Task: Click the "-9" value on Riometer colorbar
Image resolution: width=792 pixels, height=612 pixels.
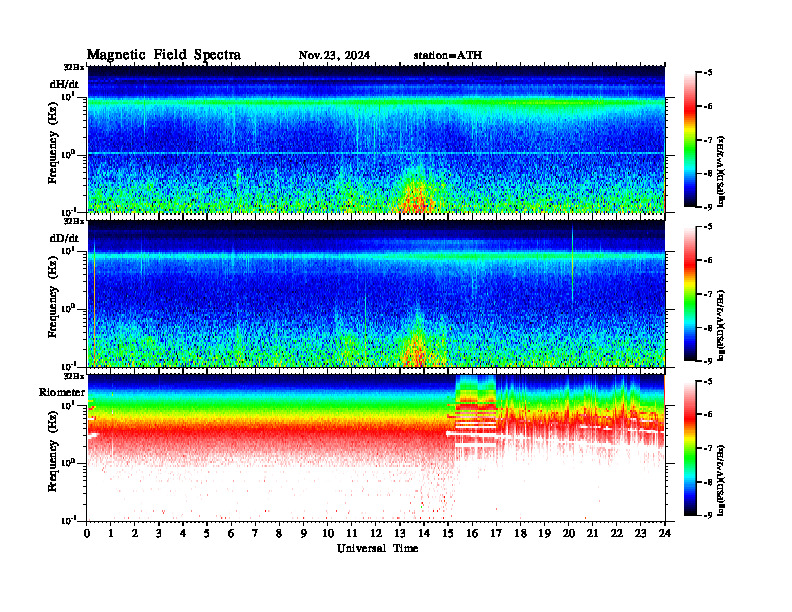Action: (708, 515)
